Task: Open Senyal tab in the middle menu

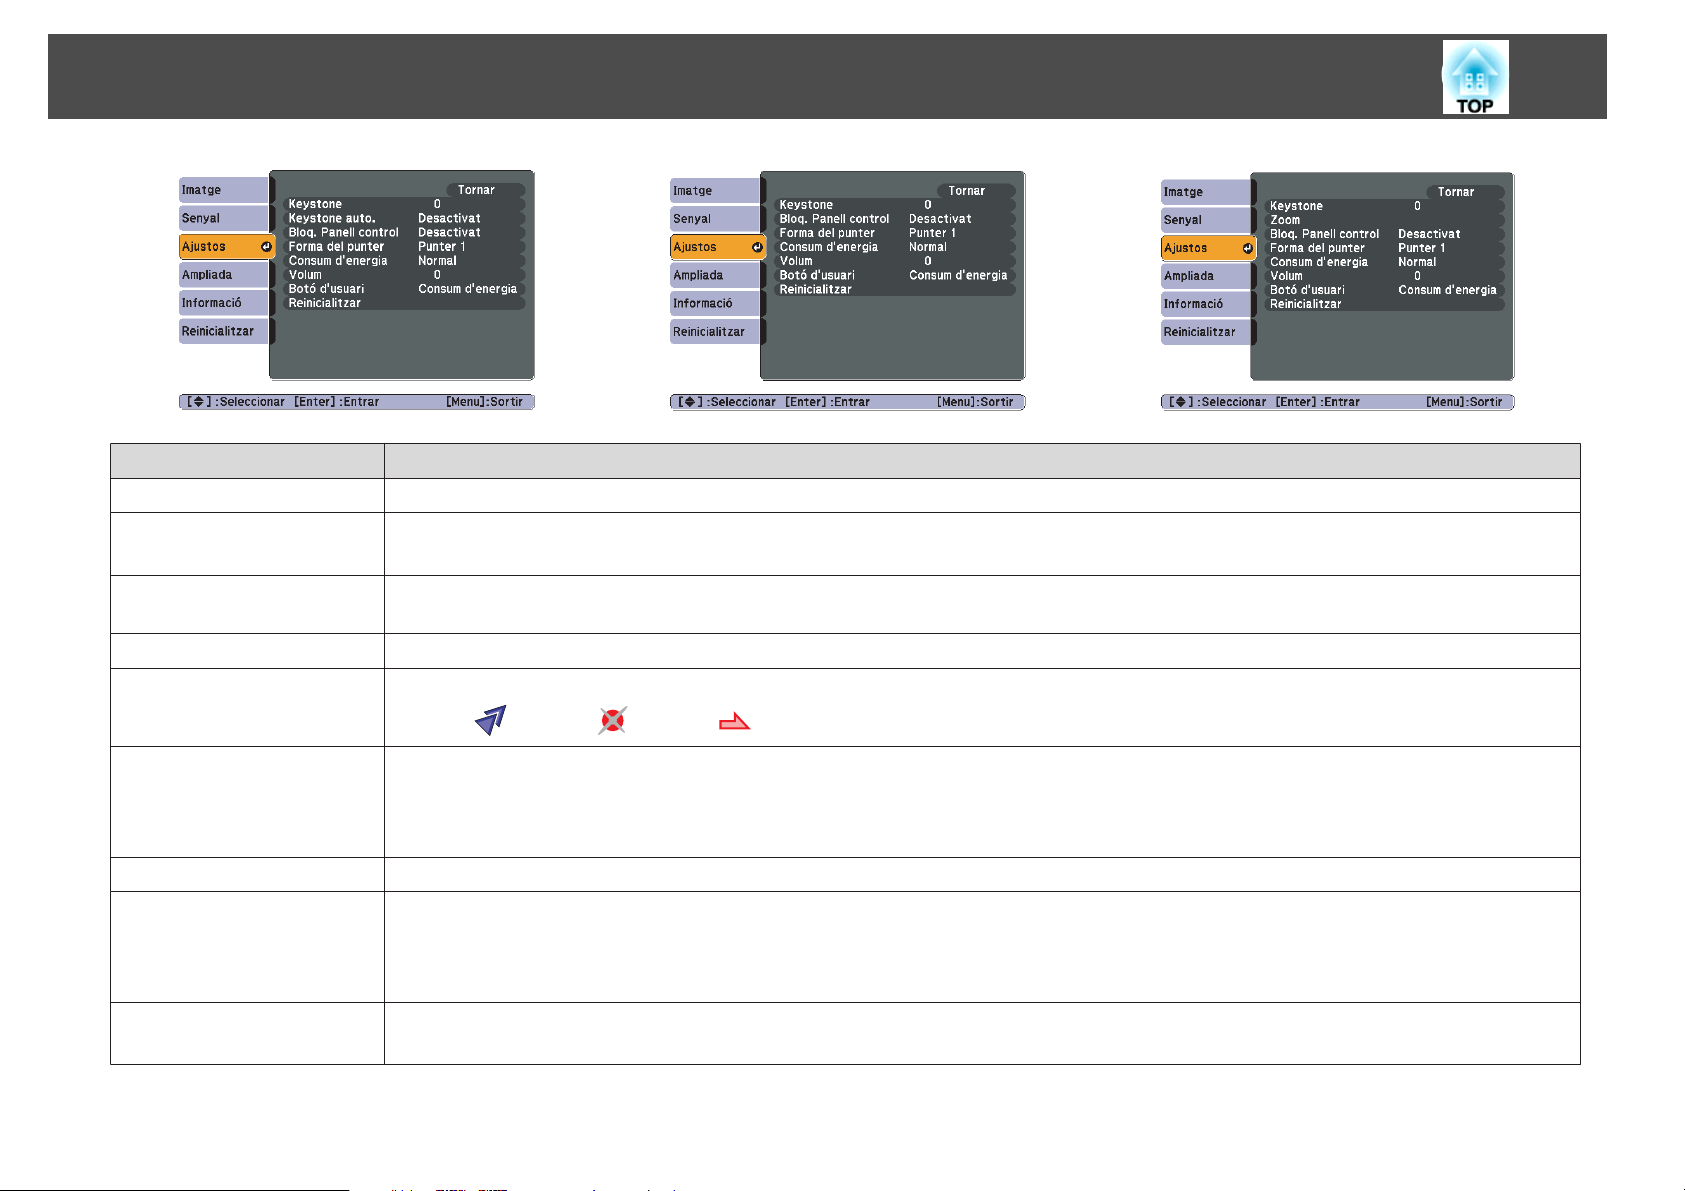Action: click(x=715, y=219)
